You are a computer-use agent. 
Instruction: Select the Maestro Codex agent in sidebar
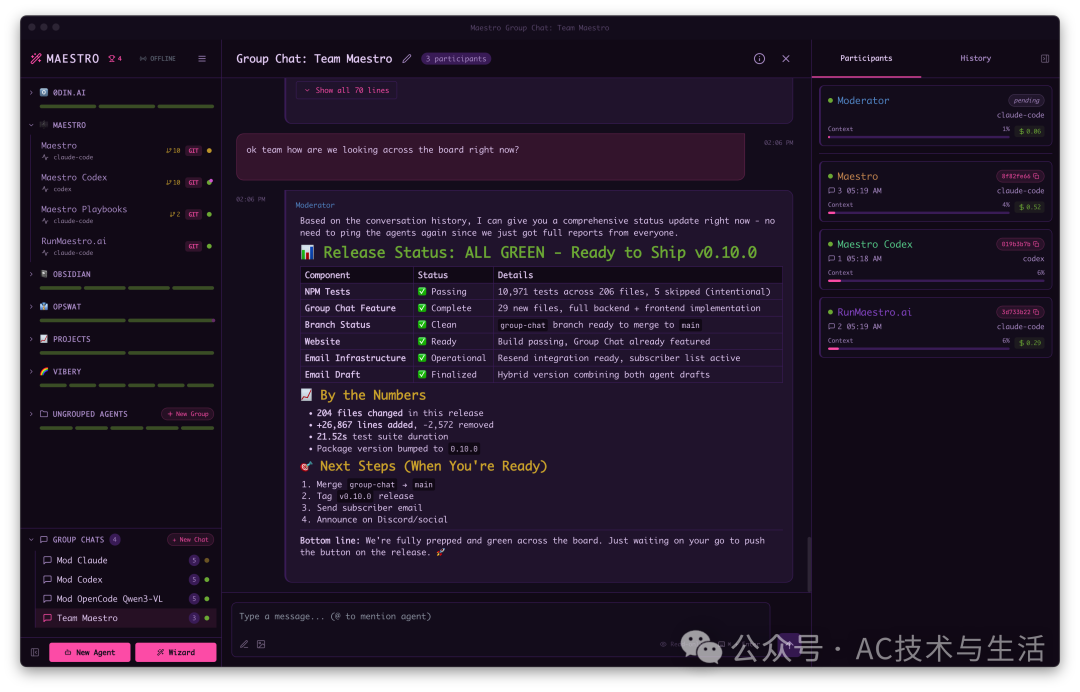pyautogui.click(x=125, y=182)
